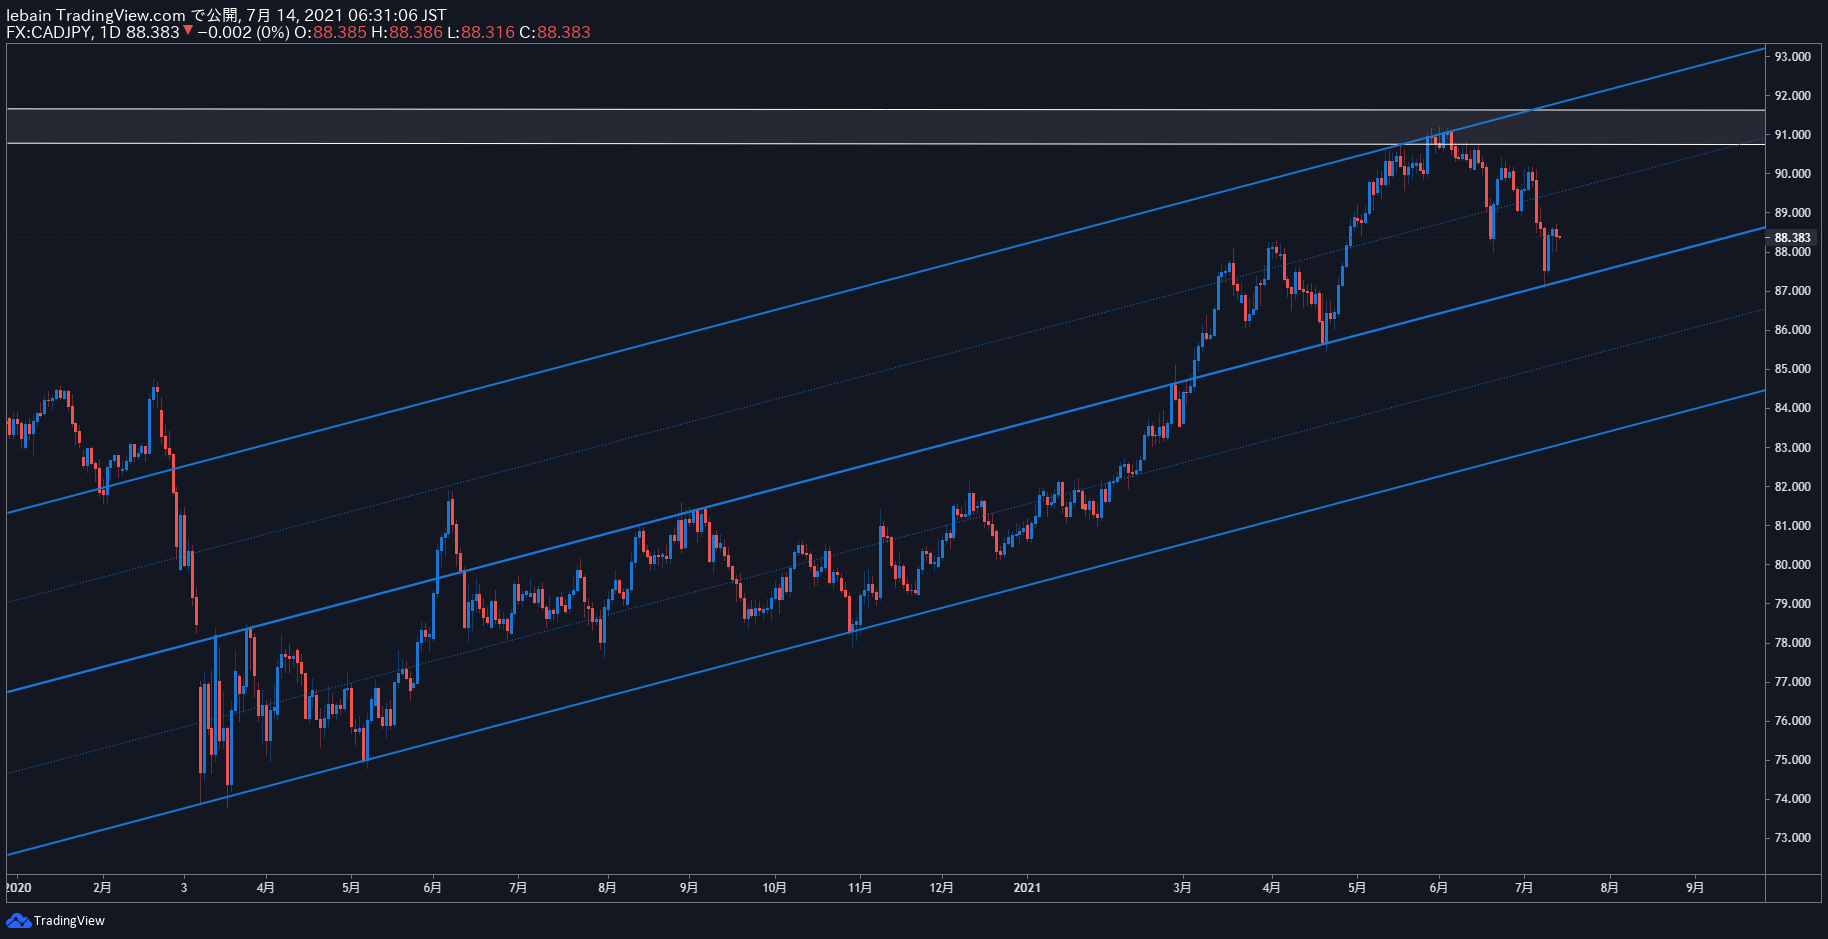1828x939 pixels.
Task: Click the 93.000 price axis label
Action: tap(1792, 57)
